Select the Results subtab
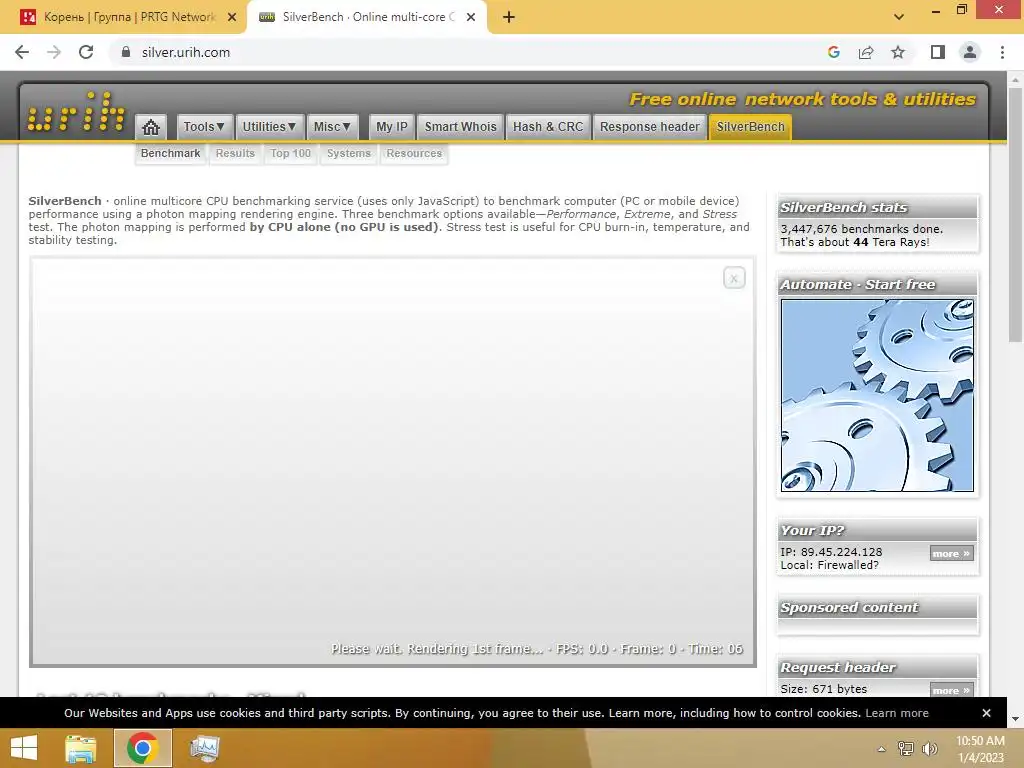 [x=235, y=153]
